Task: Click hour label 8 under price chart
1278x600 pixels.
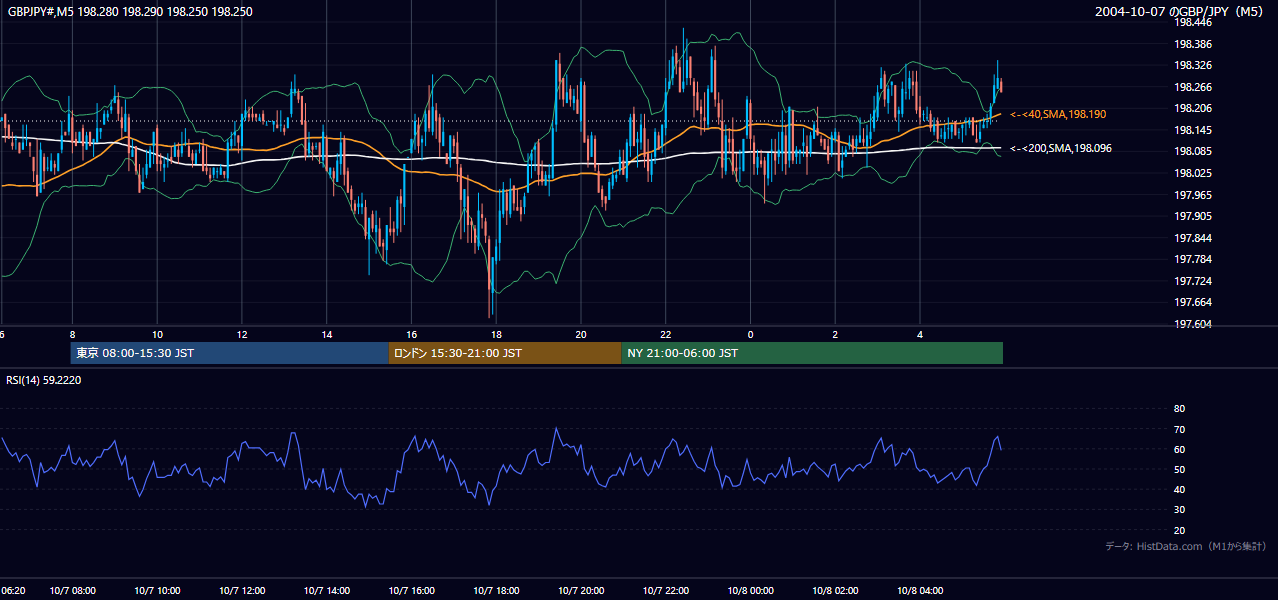Action: [72, 334]
